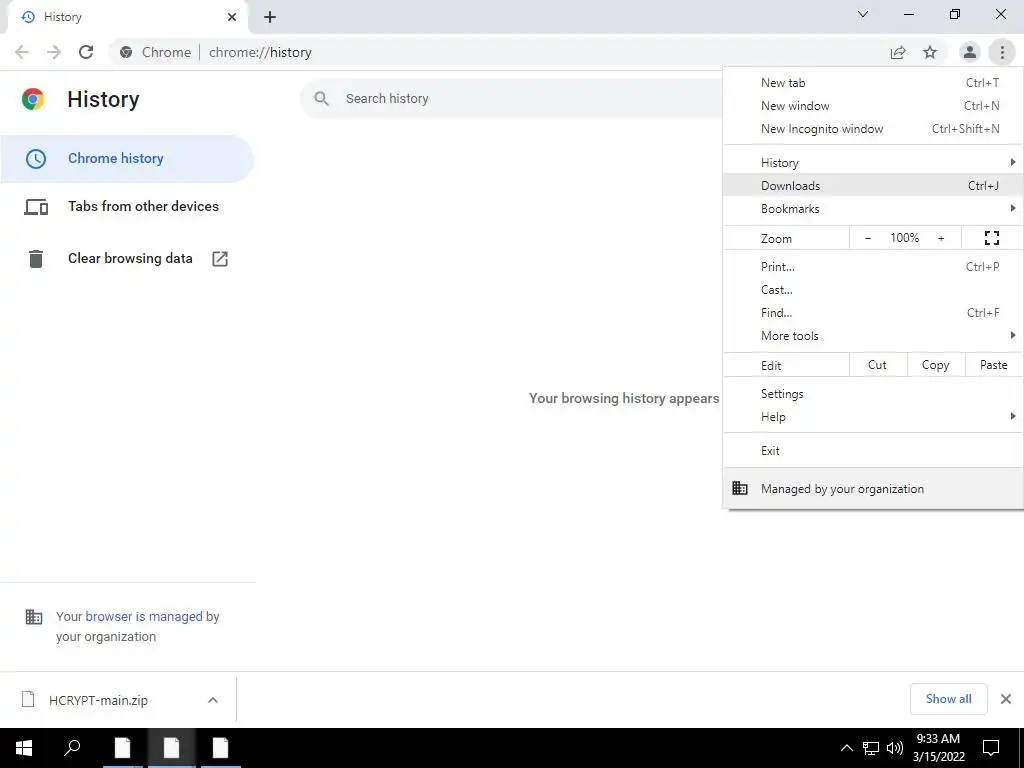Open the browser is managed link
This screenshot has width=1024, height=768.
coord(144,616)
